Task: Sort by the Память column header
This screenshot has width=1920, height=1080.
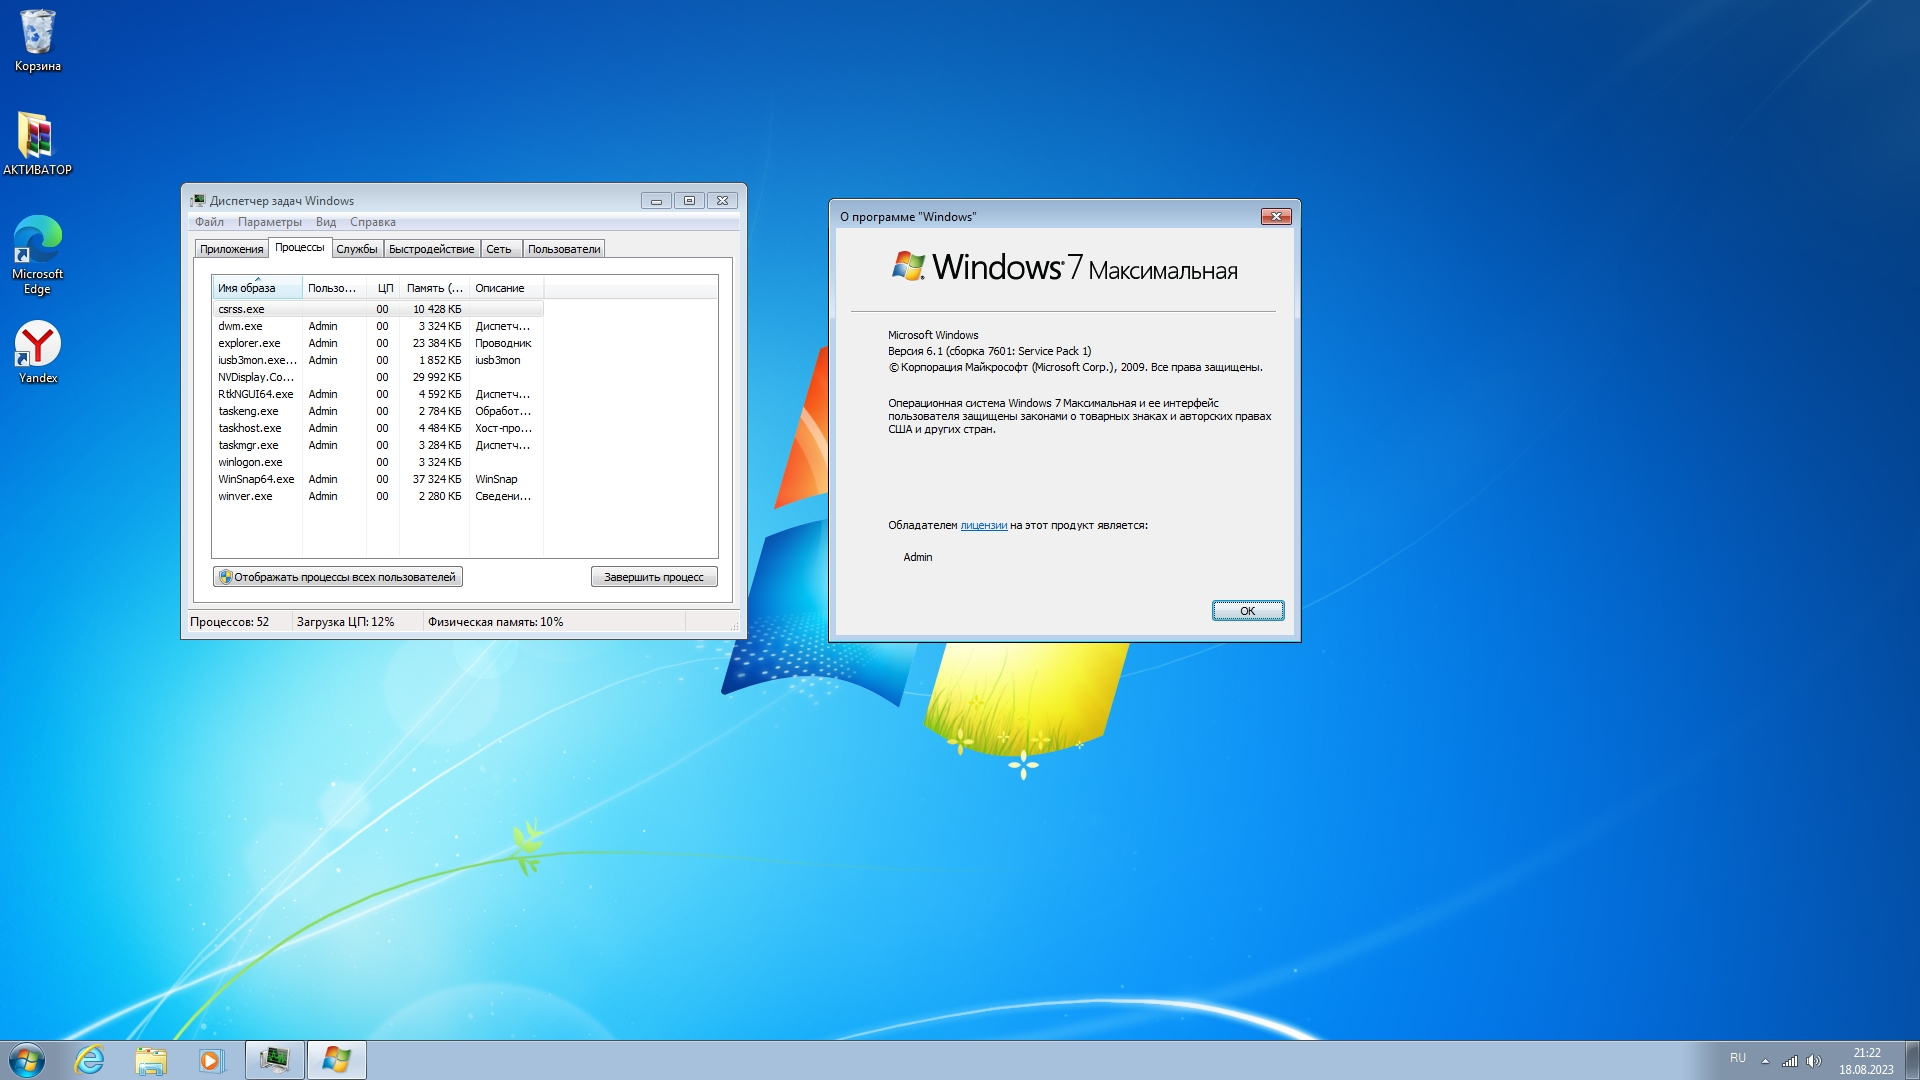Action: coord(434,288)
